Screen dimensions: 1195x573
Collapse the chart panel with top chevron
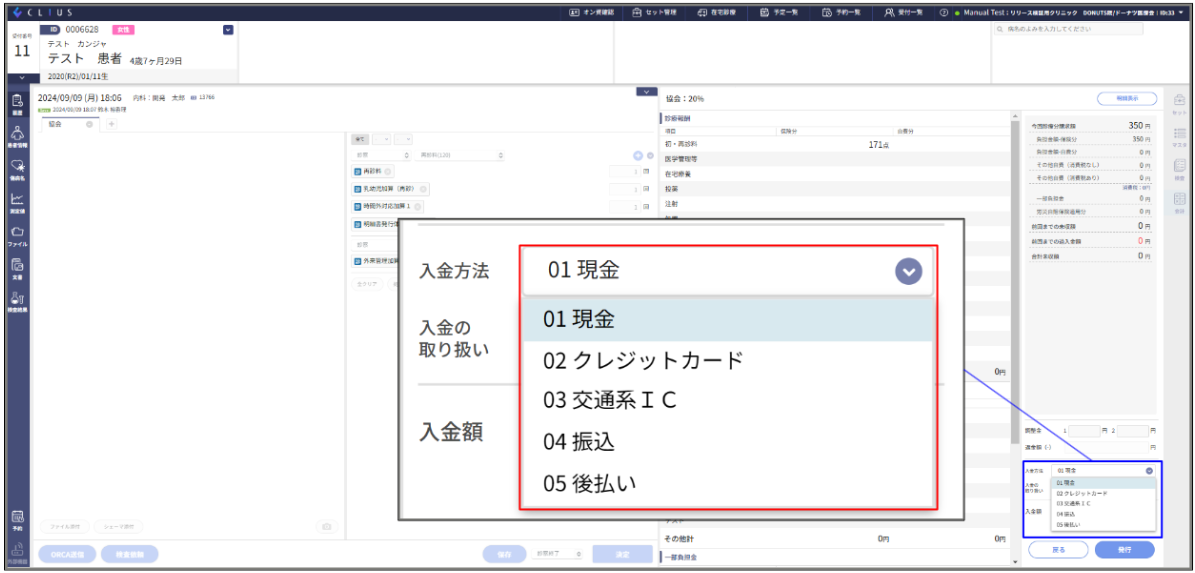(x=646, y=92)
